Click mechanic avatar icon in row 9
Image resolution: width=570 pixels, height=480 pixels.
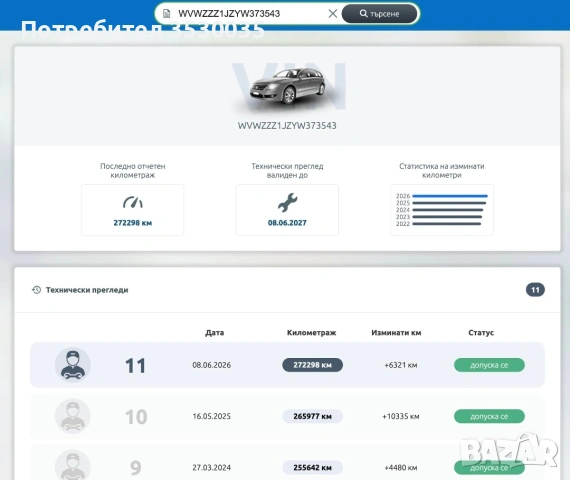click(x=73, y=465)
